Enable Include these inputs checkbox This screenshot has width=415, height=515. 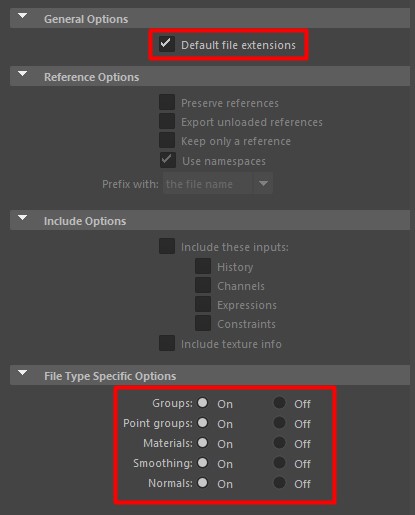pyautogui.click(x=167, y=246)
